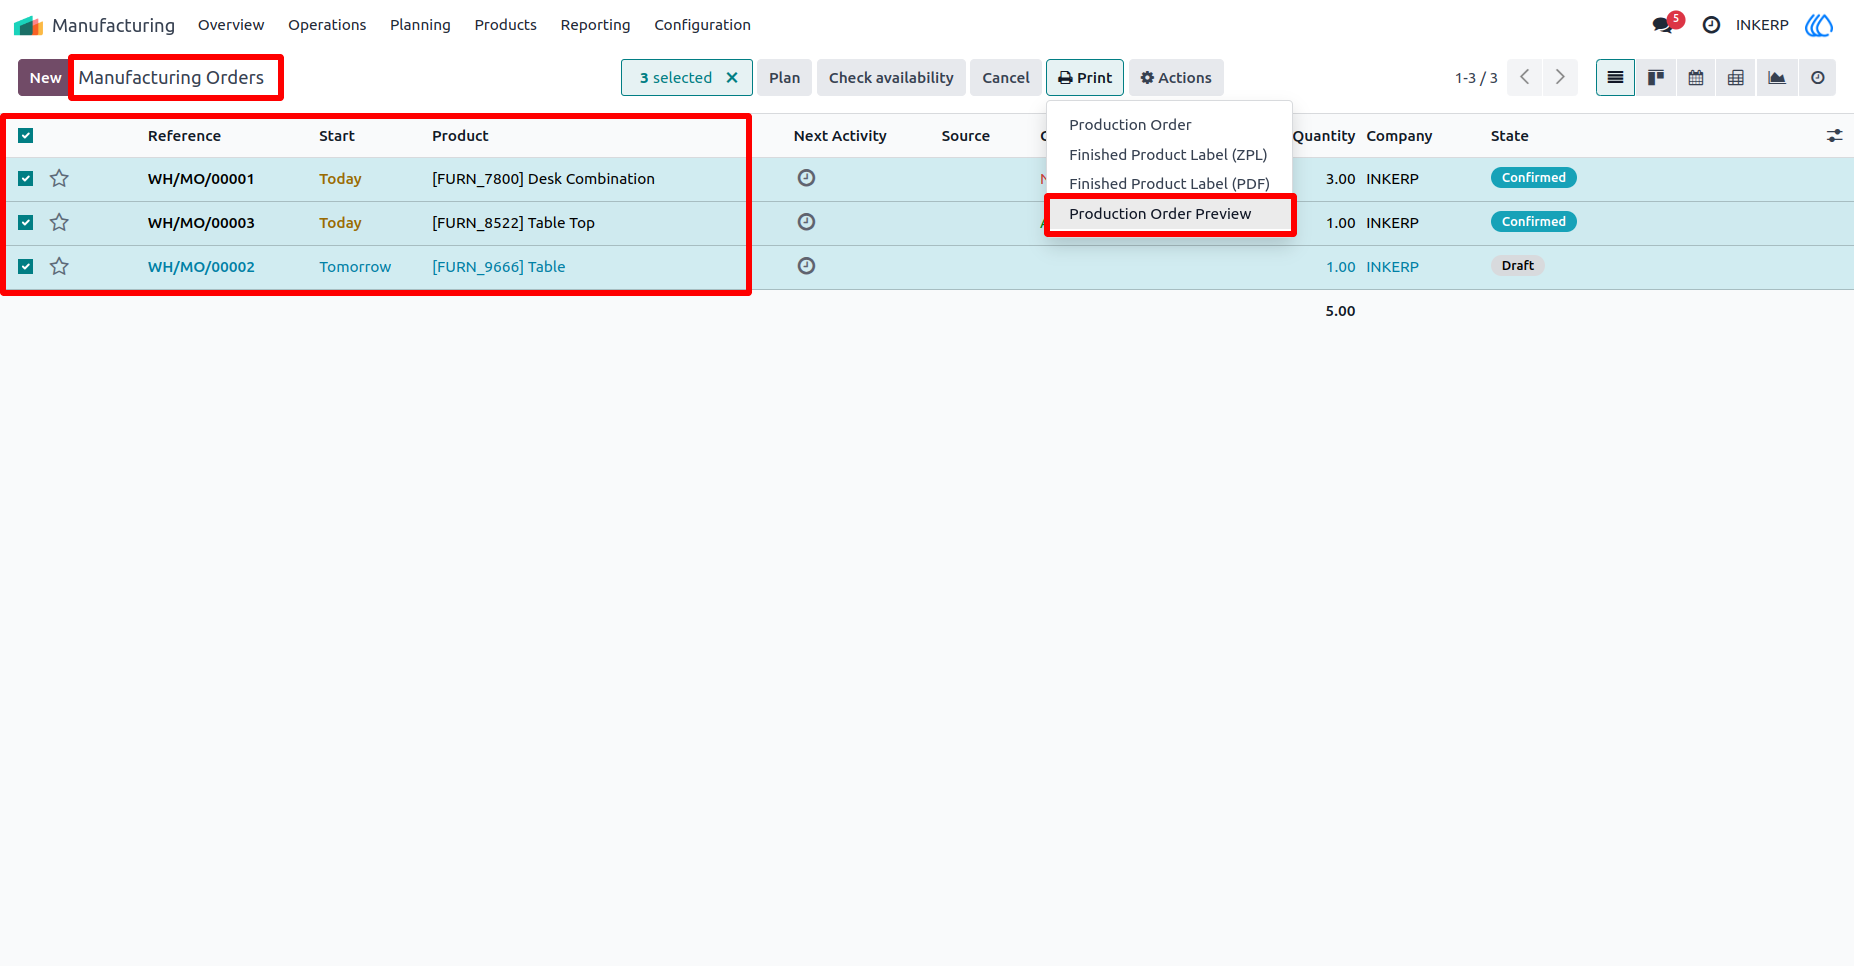Viewport: 1854px width, 966px height.
Task: Choose Production Order Preview
Action: (x=1169, y=214)
